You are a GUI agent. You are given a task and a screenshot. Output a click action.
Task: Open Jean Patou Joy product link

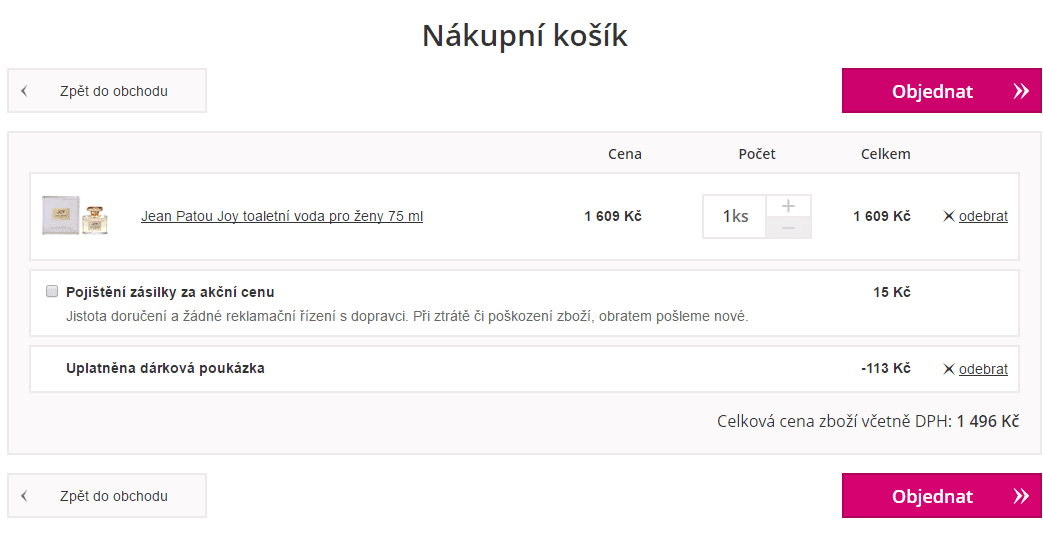(x=282, y=216)
